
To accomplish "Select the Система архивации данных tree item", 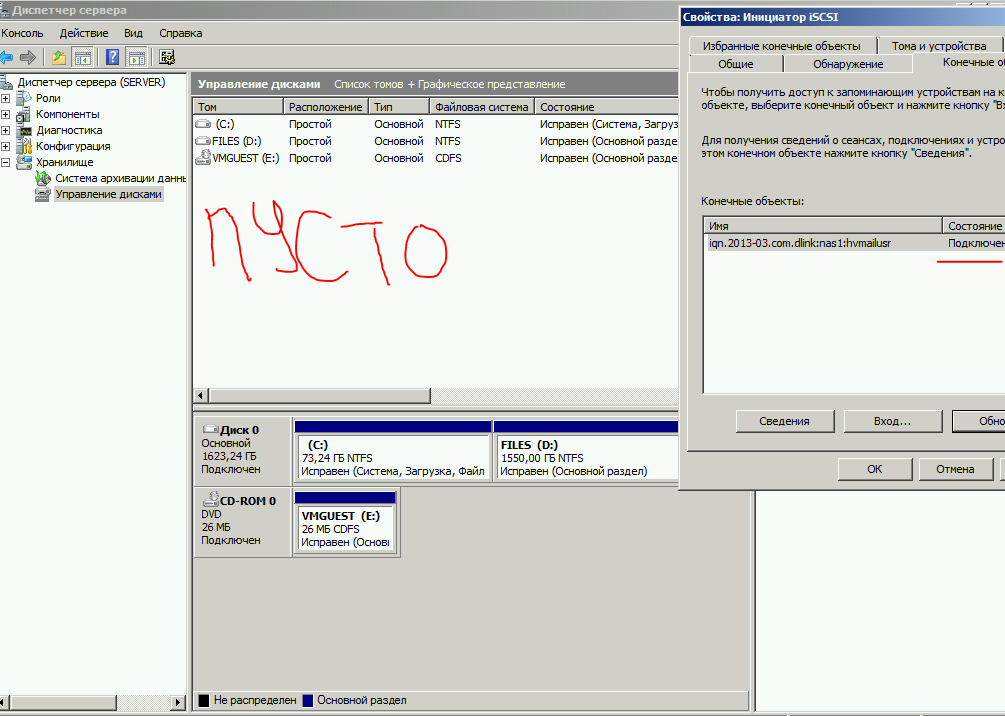I will click(x=120, y=178).
